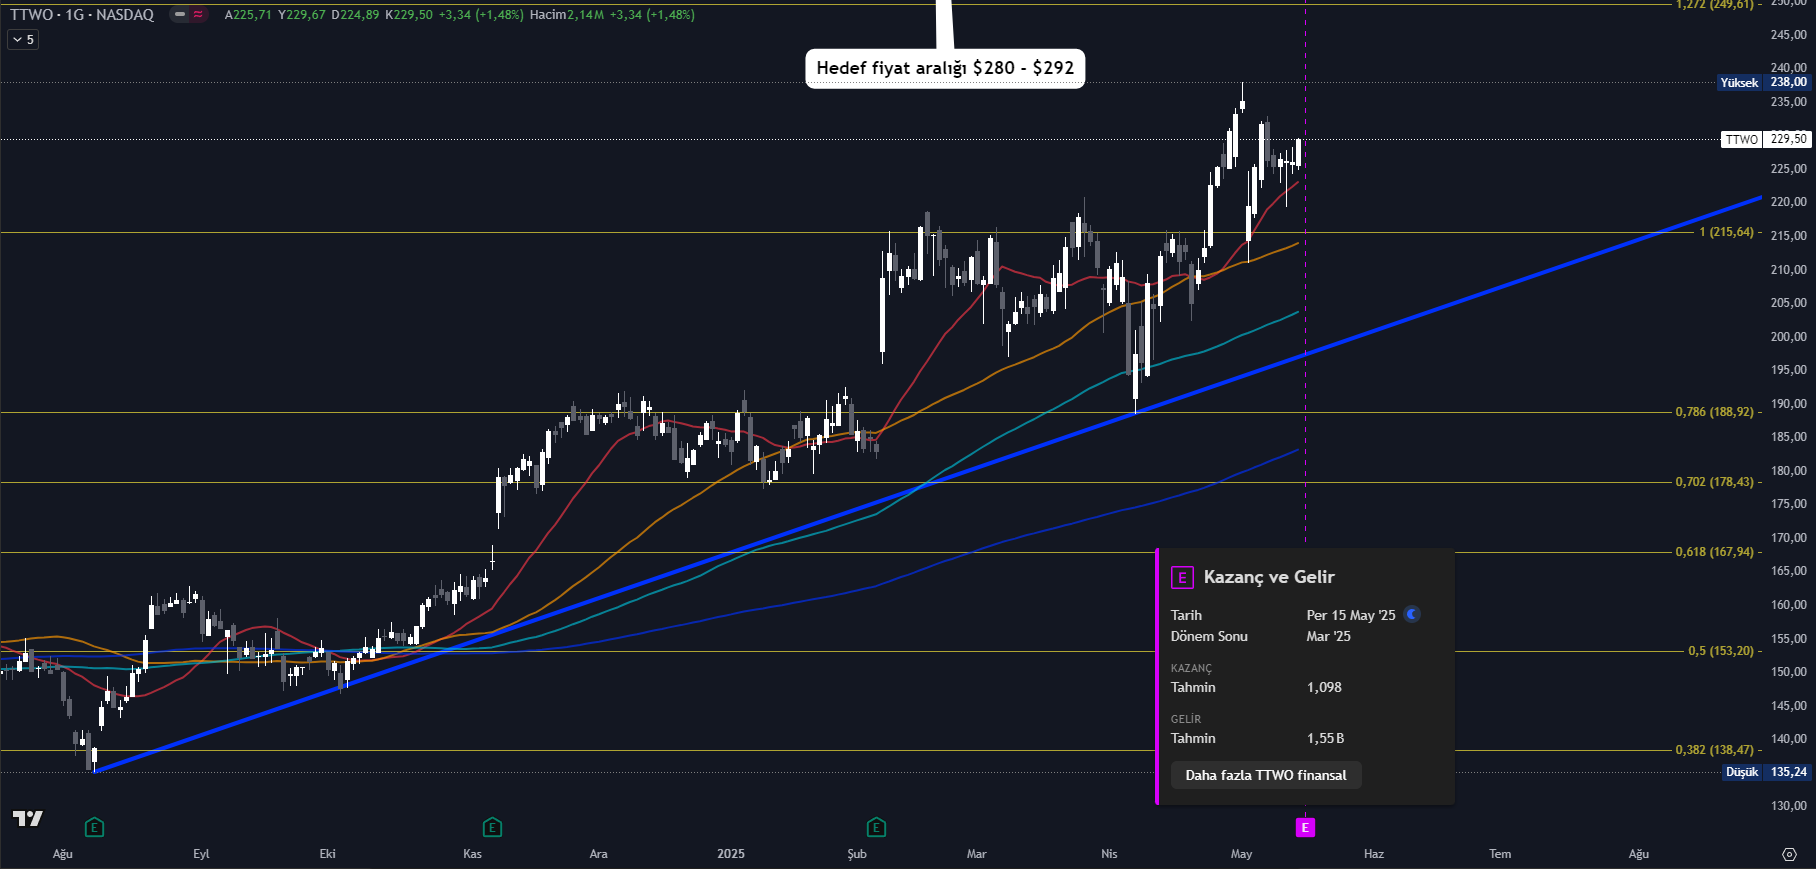Open the TradingView logo link
This screenshot has height=869, width=1816.
point(28,819)
